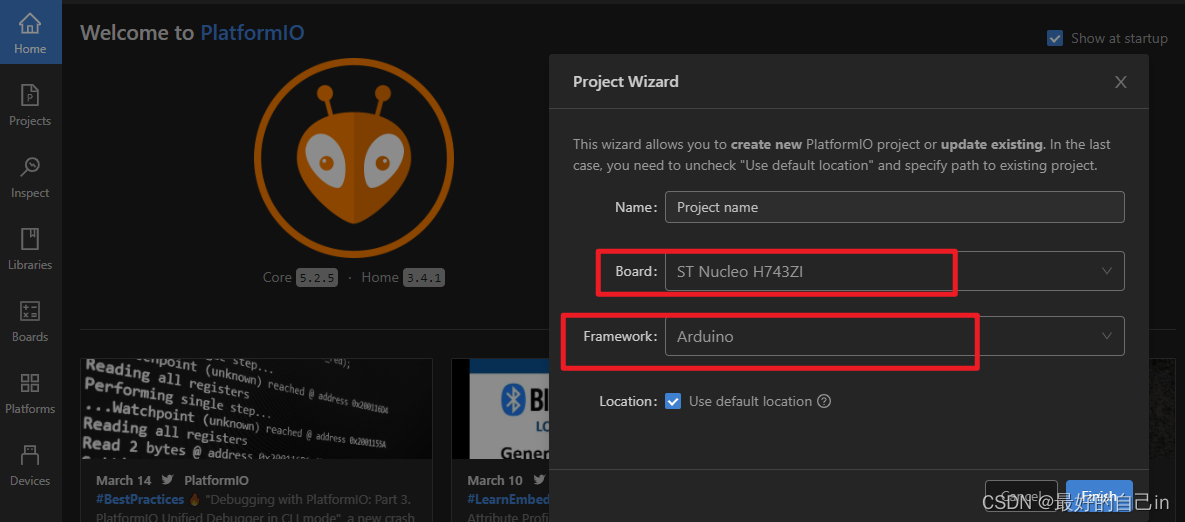Image resolution: width=1185 pixels, height=522 pixels.
Task: Click the Project Wizard dialog title
Action: tap(626, 81)
